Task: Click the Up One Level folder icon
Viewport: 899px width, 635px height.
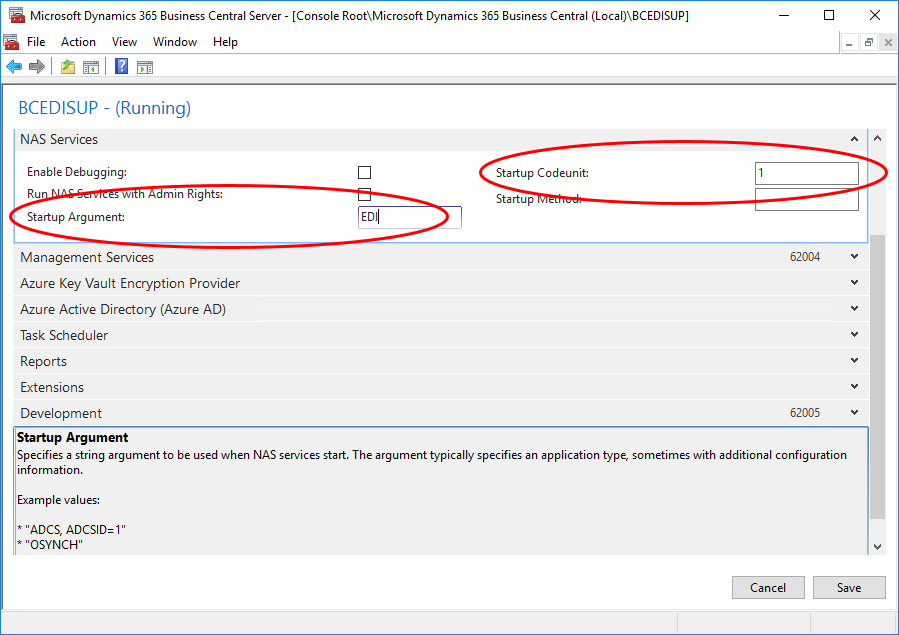Action: tap(68, 67)
